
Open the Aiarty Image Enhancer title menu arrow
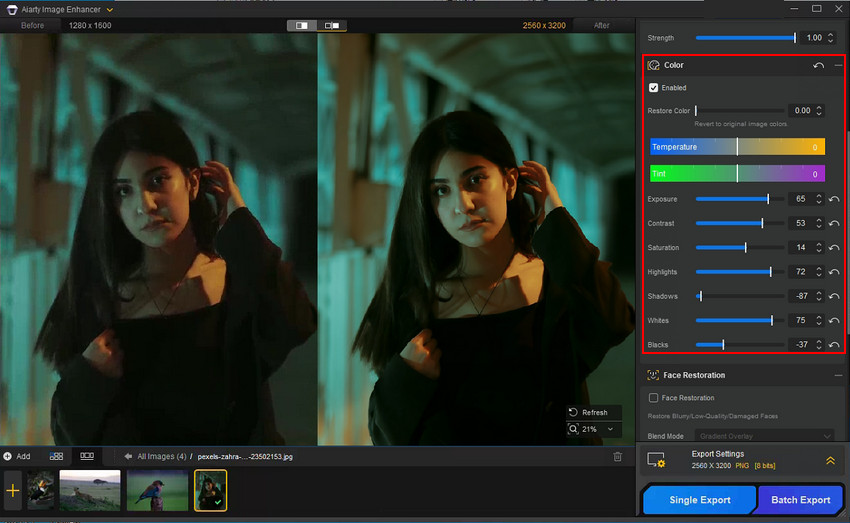coord(110,10)
